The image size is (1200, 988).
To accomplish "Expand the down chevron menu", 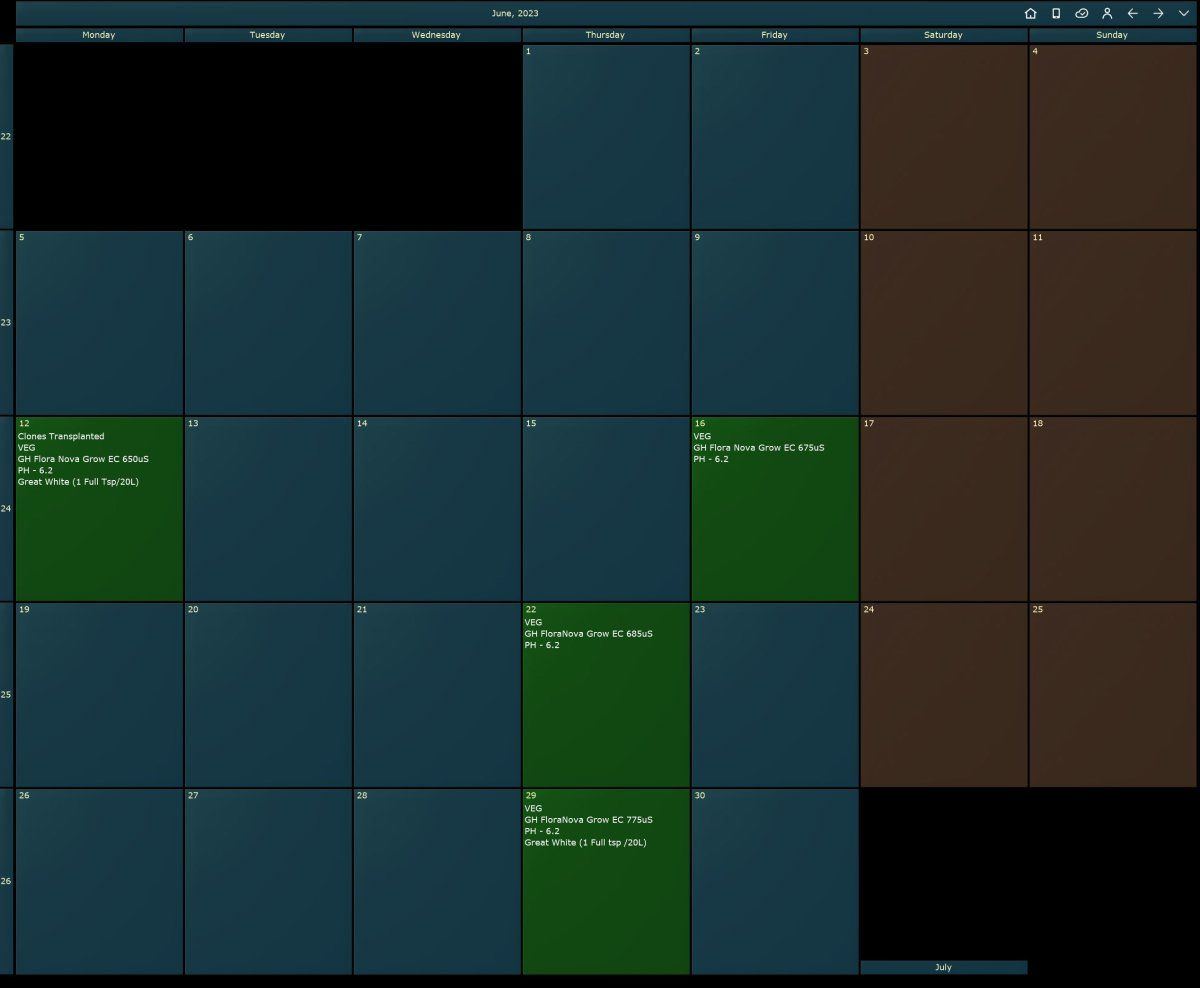I will (1184, 13).
